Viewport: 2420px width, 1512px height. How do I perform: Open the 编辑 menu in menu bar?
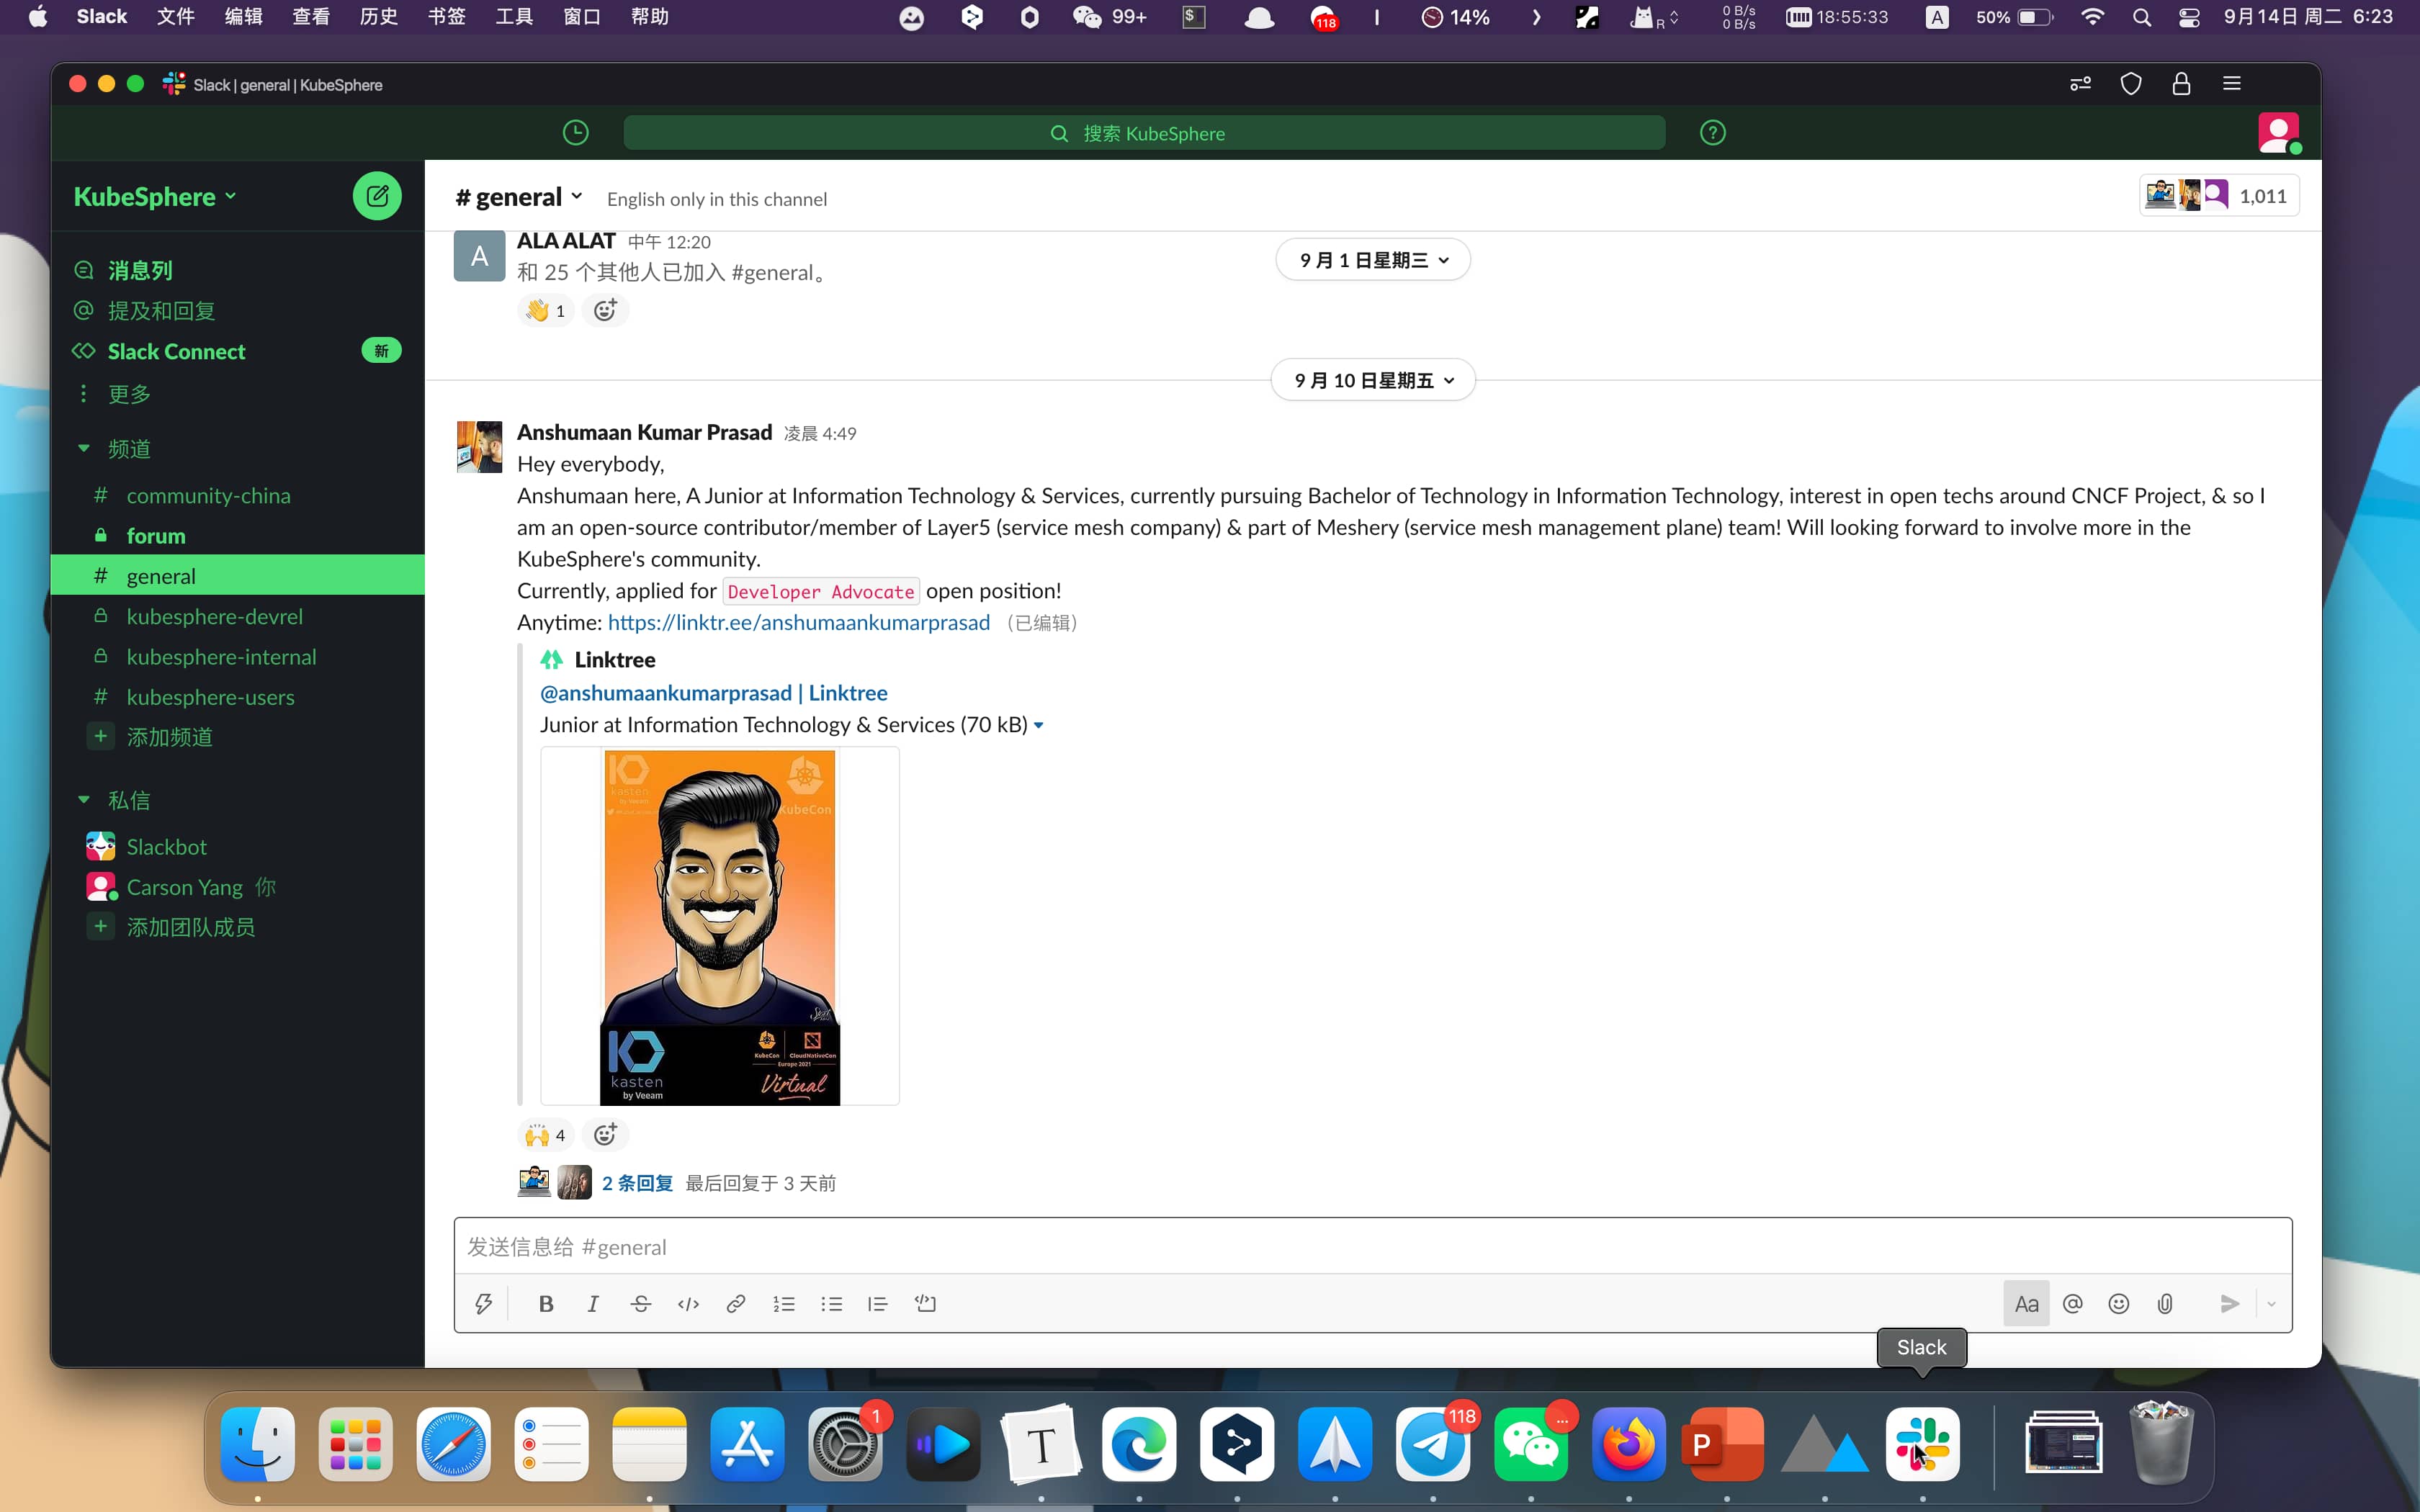tap(243, 17)
